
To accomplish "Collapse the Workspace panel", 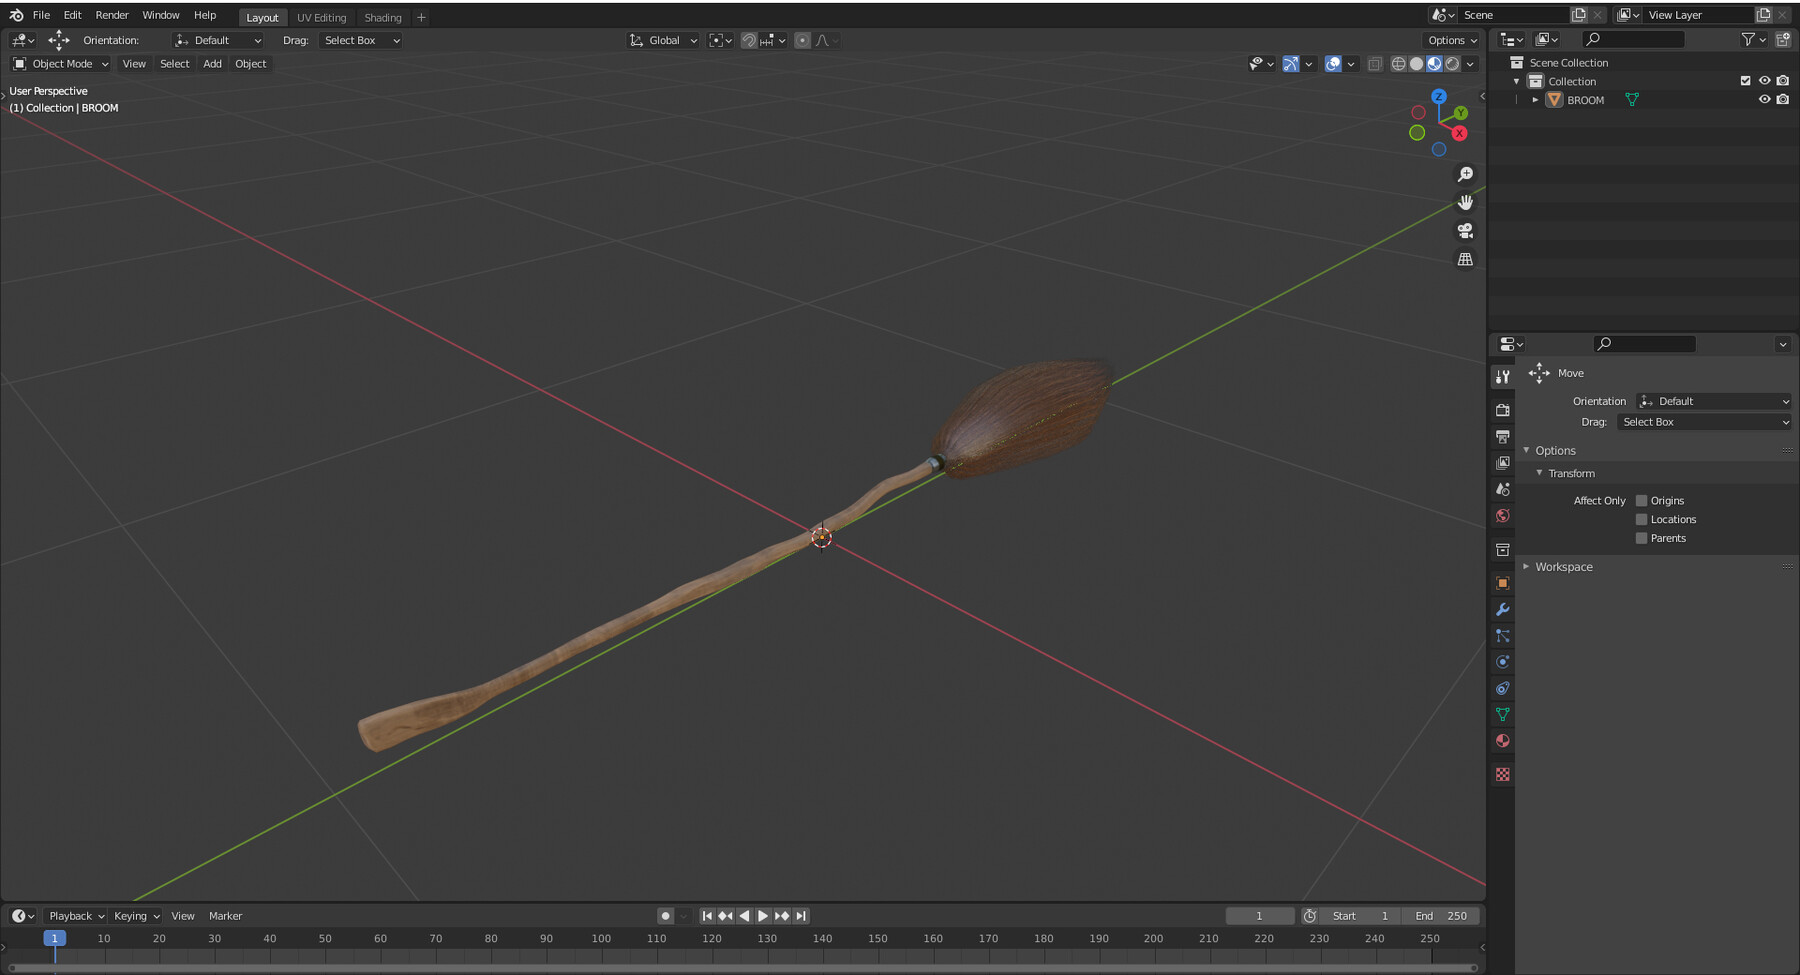I will pos(1527,567).
